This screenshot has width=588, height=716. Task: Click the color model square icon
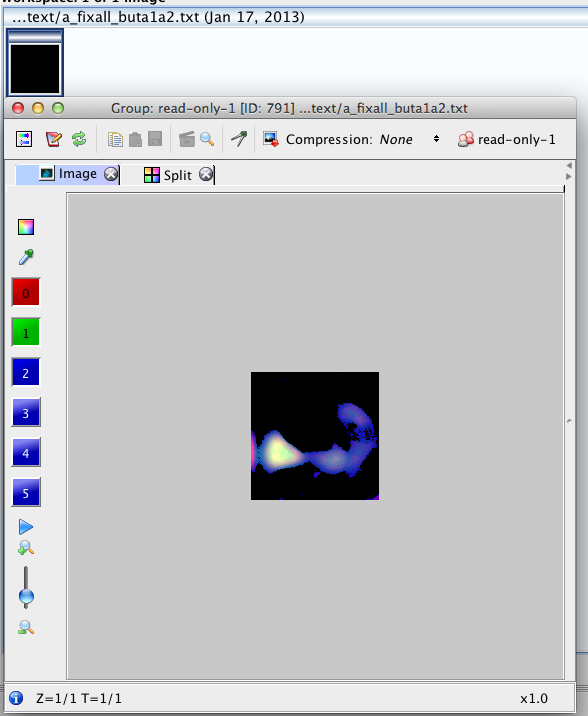click(x=26, y=227)
